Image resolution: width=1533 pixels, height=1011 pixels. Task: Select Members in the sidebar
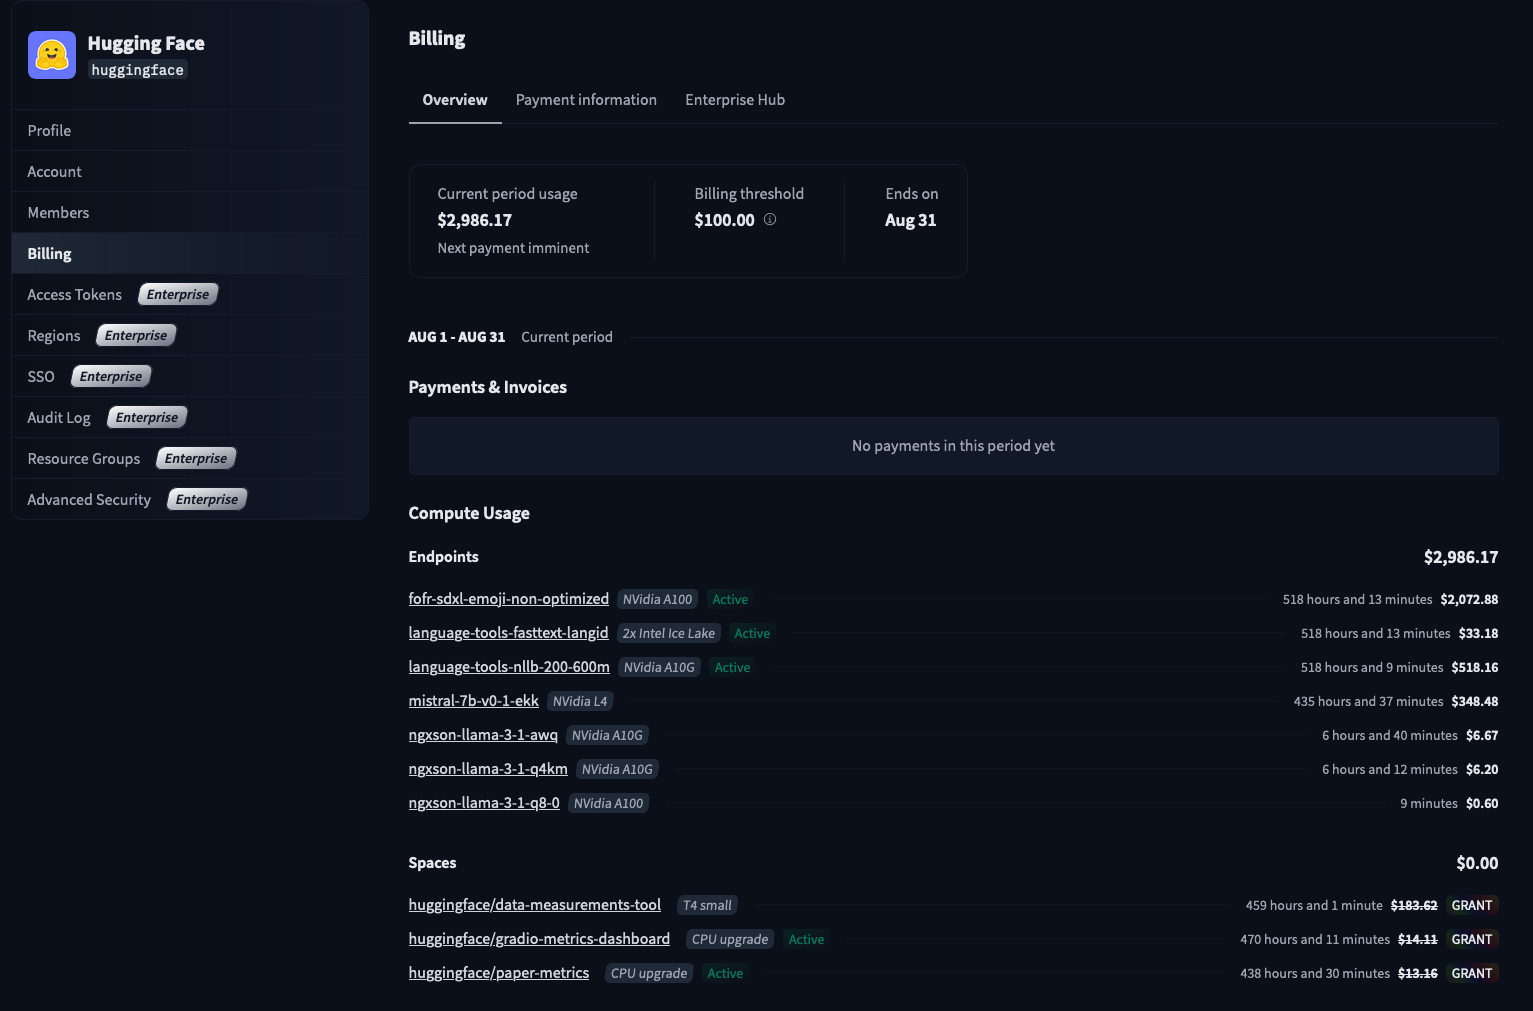pyautogui.click(x=58, y=212)
